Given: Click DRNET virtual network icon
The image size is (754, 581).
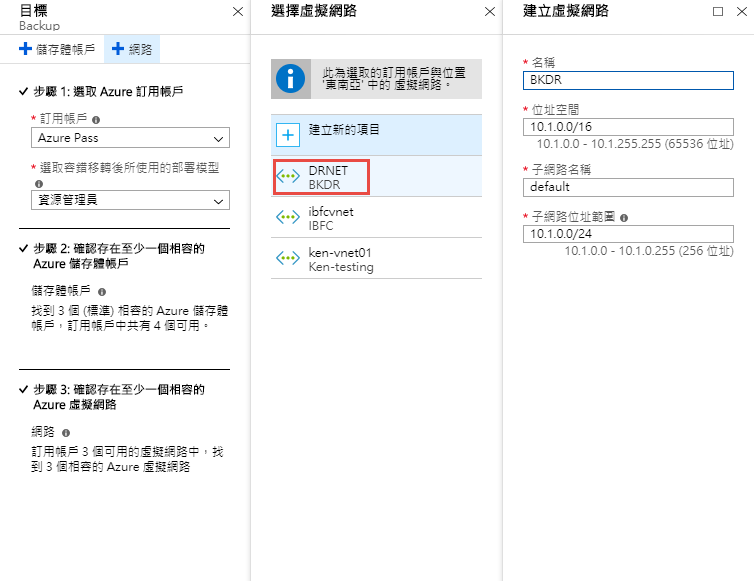Looking at the screenshot, I should 288,177.
